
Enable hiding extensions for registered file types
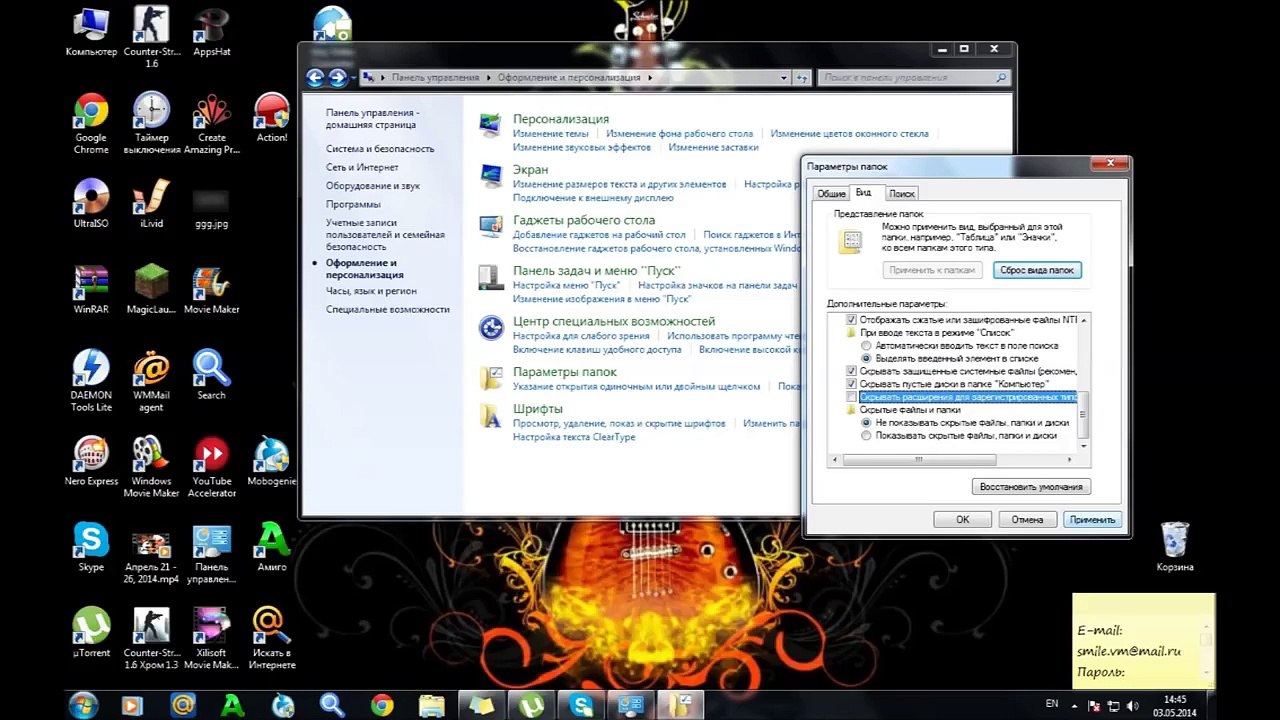click(852, 397)
